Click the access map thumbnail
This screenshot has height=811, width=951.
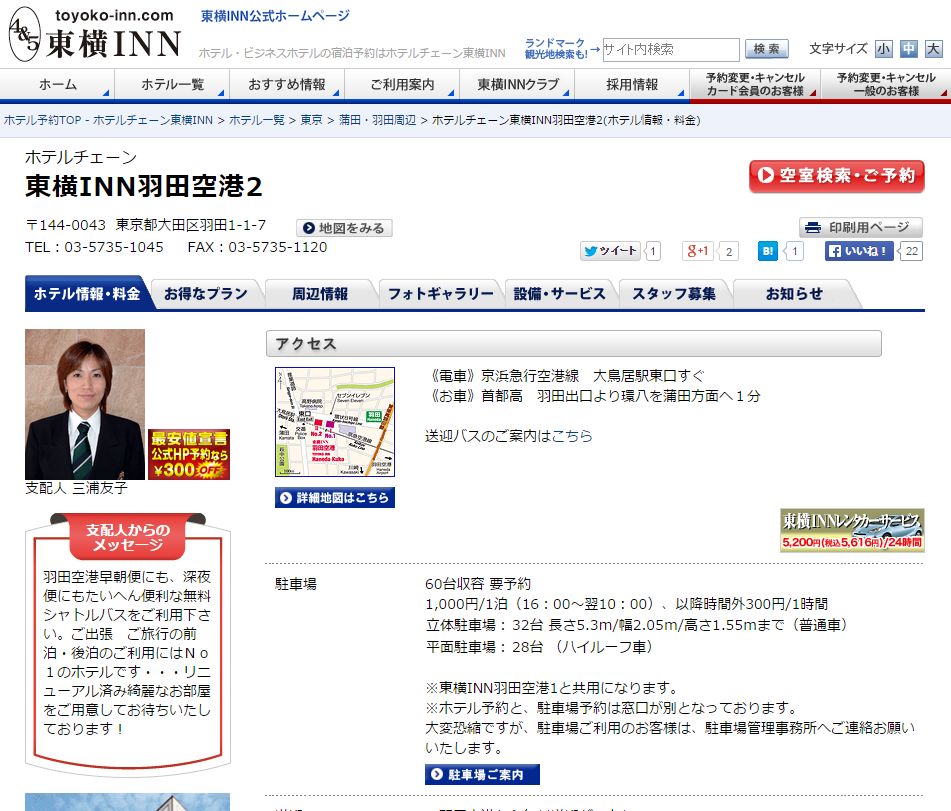click(x=334, y=422)
